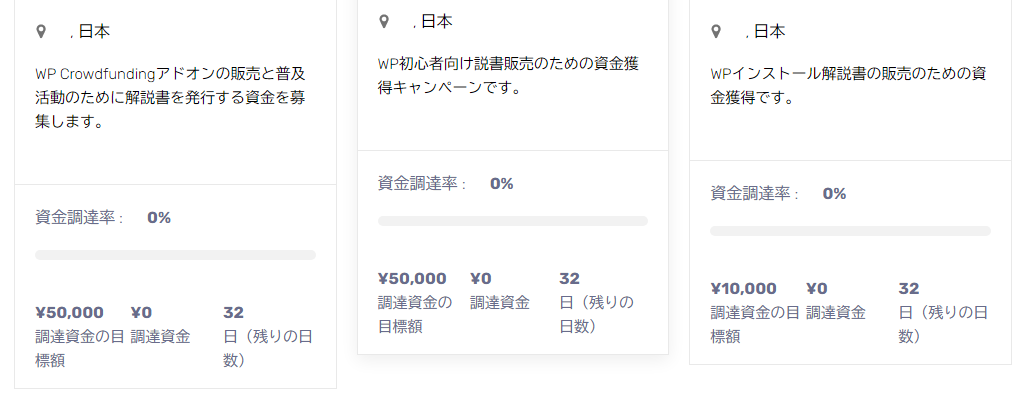Open WPインストール解説書 campaign description
Viewport: 1021px width, 403px height.
pos(848,85)
